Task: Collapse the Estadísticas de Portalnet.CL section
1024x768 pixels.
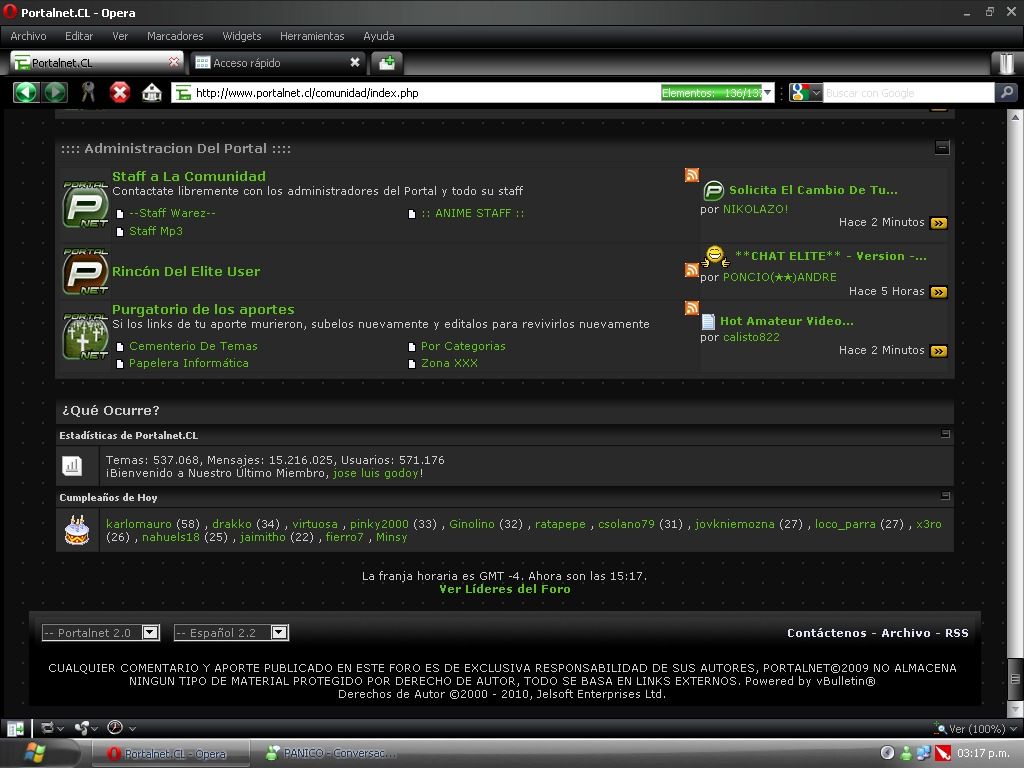Action: [x=945, y=434]
